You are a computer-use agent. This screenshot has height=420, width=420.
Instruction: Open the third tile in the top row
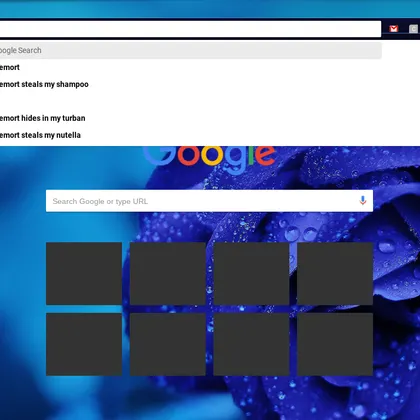(251, 274)
